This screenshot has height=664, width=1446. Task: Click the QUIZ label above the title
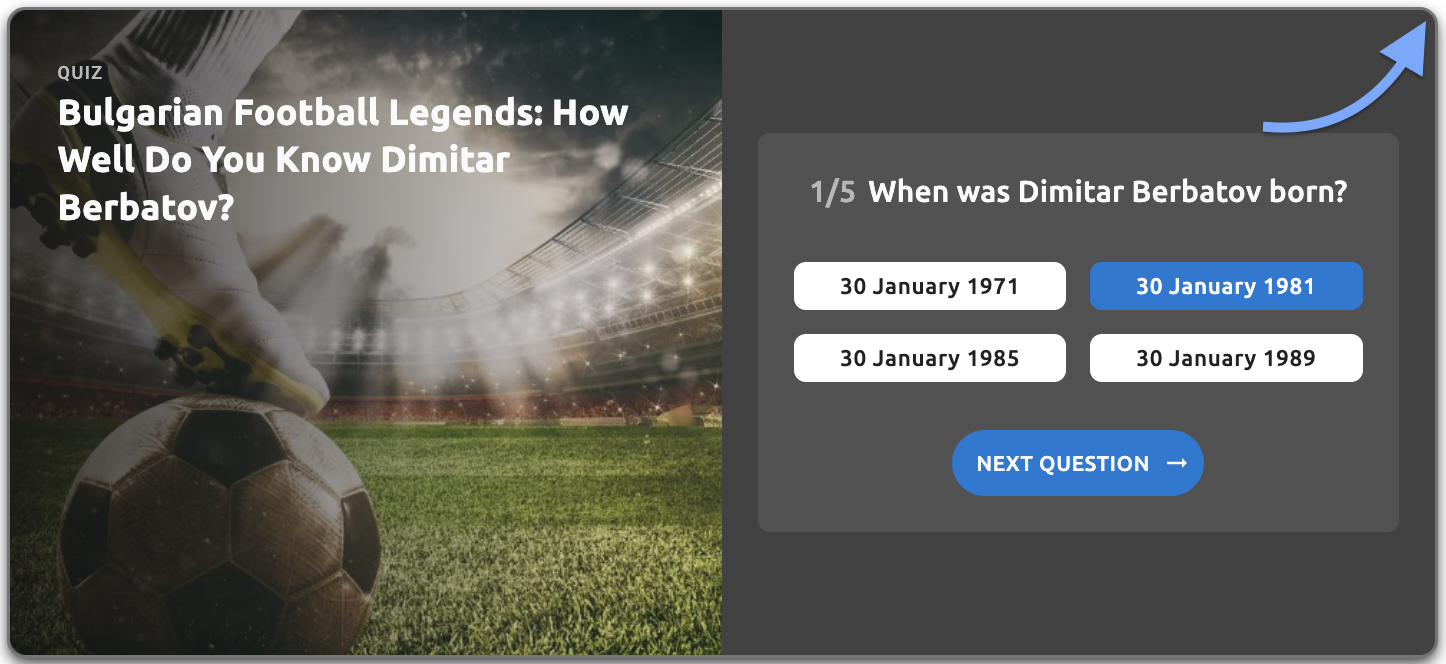80,73
